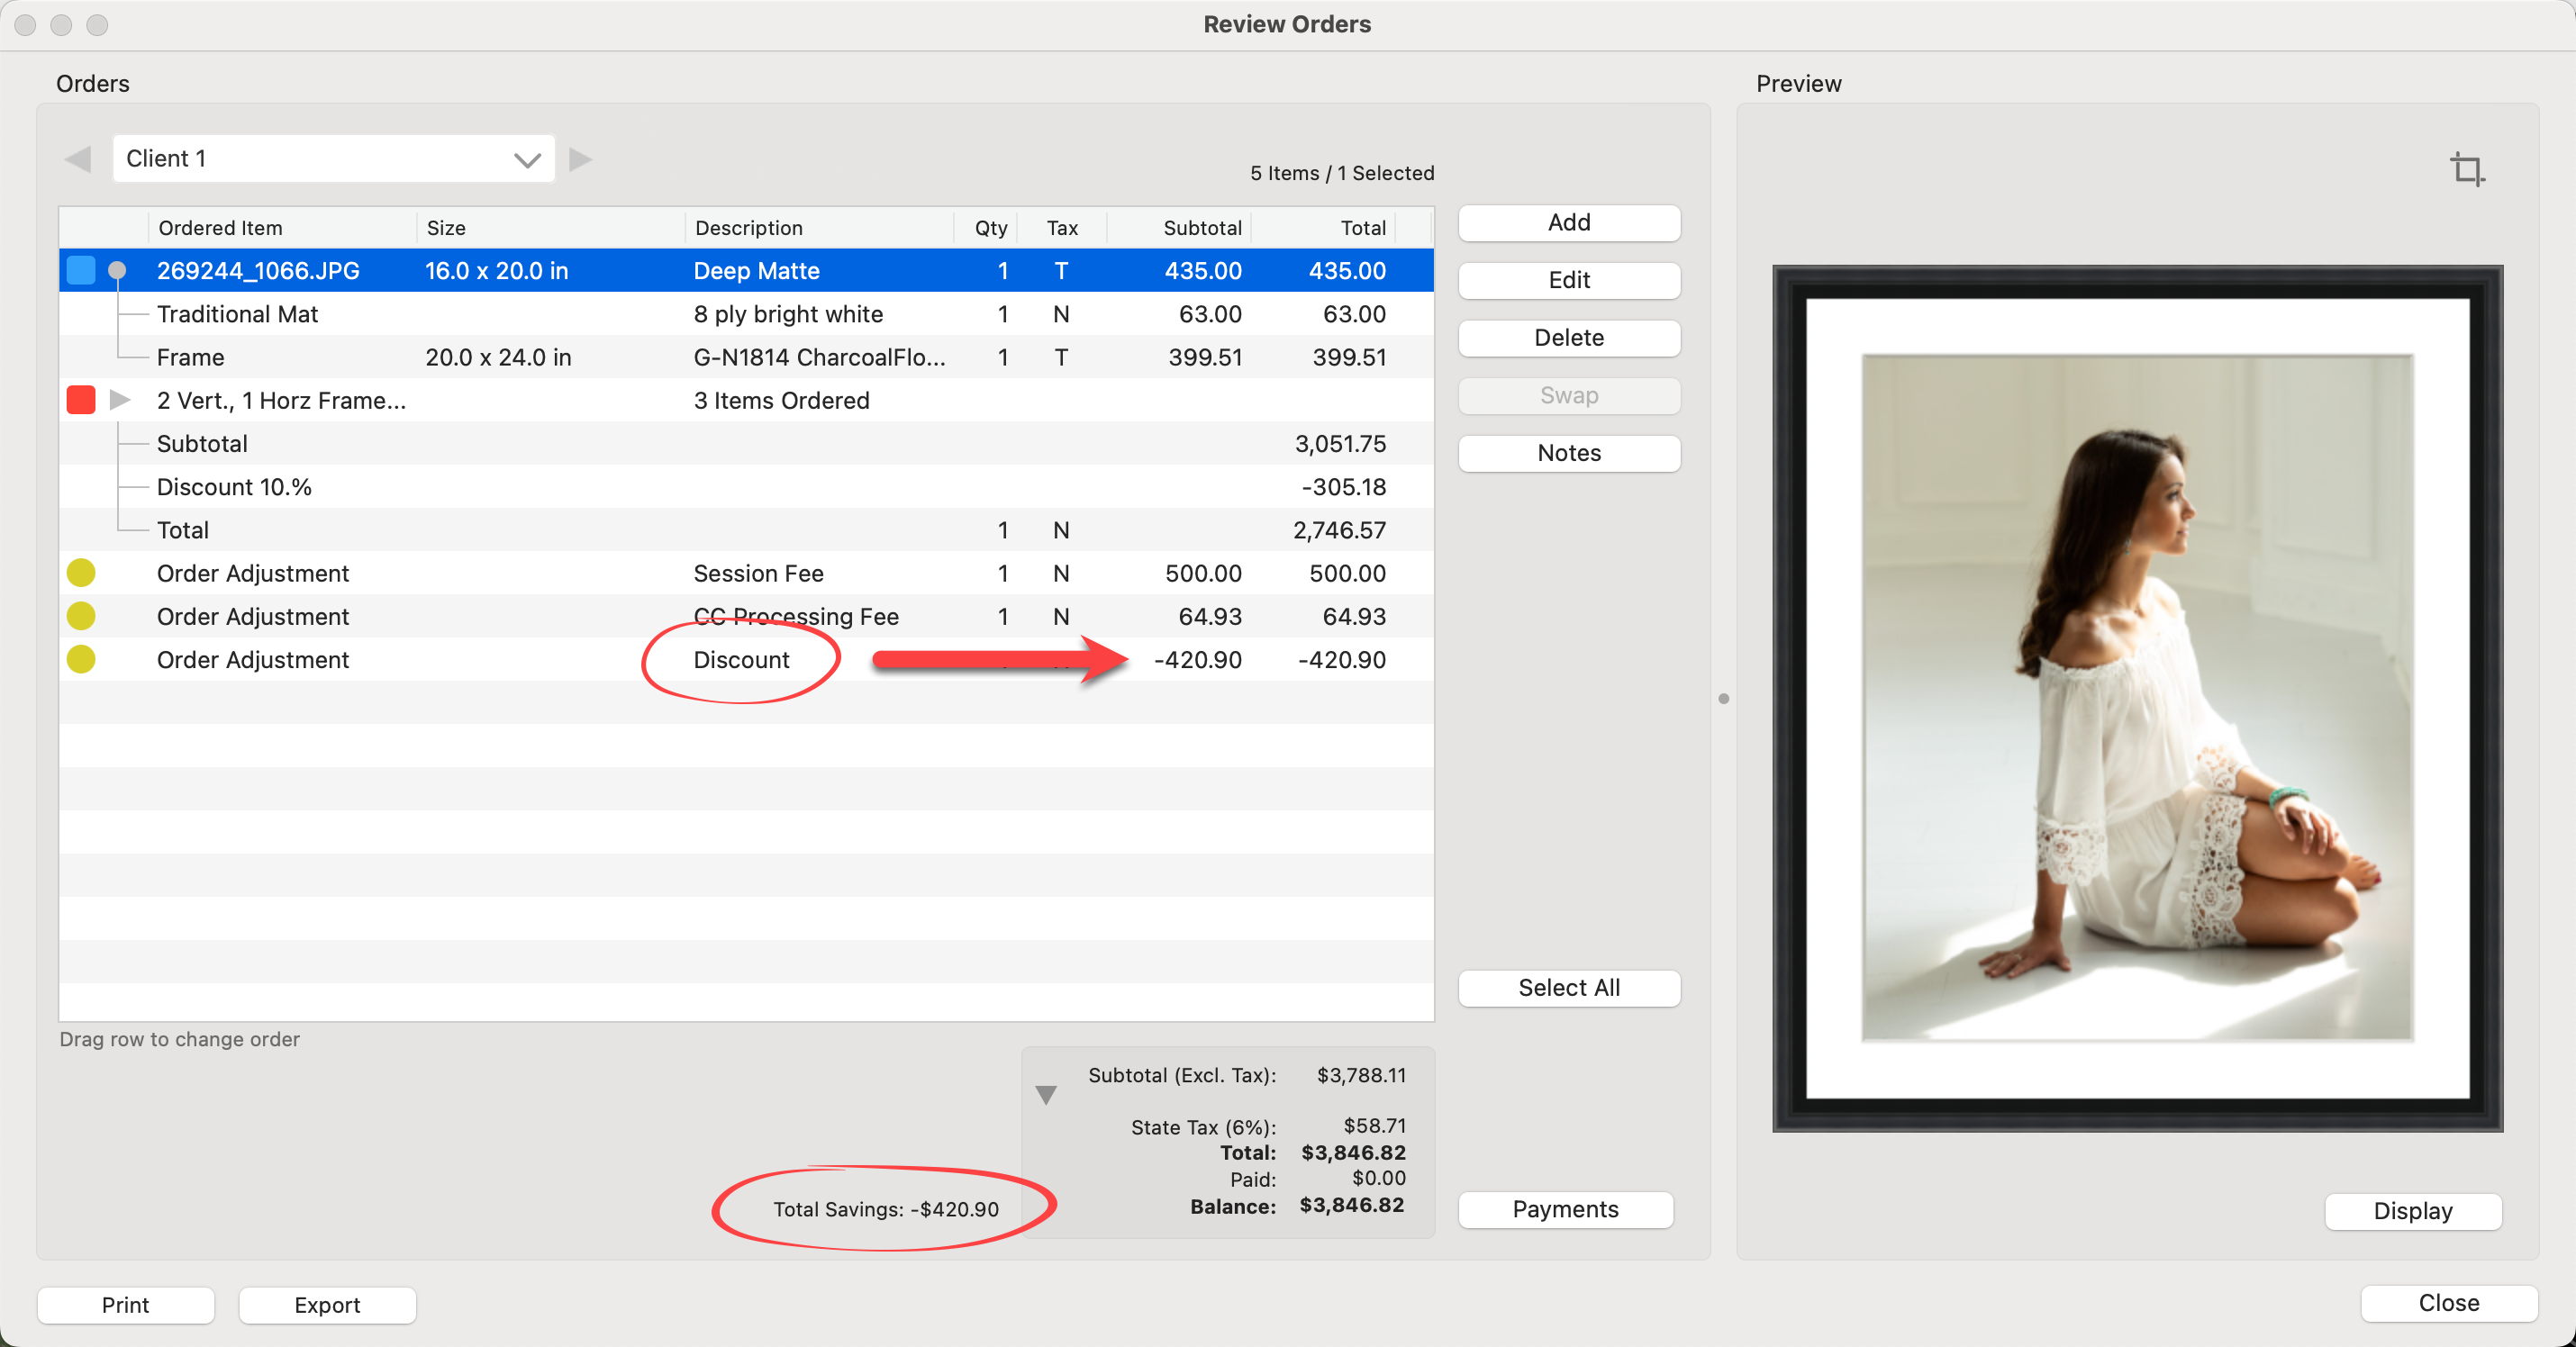Go to the previous client arrow
Image resolution: width=2576 pixels, height=1347 pixels.
point(78,159)
